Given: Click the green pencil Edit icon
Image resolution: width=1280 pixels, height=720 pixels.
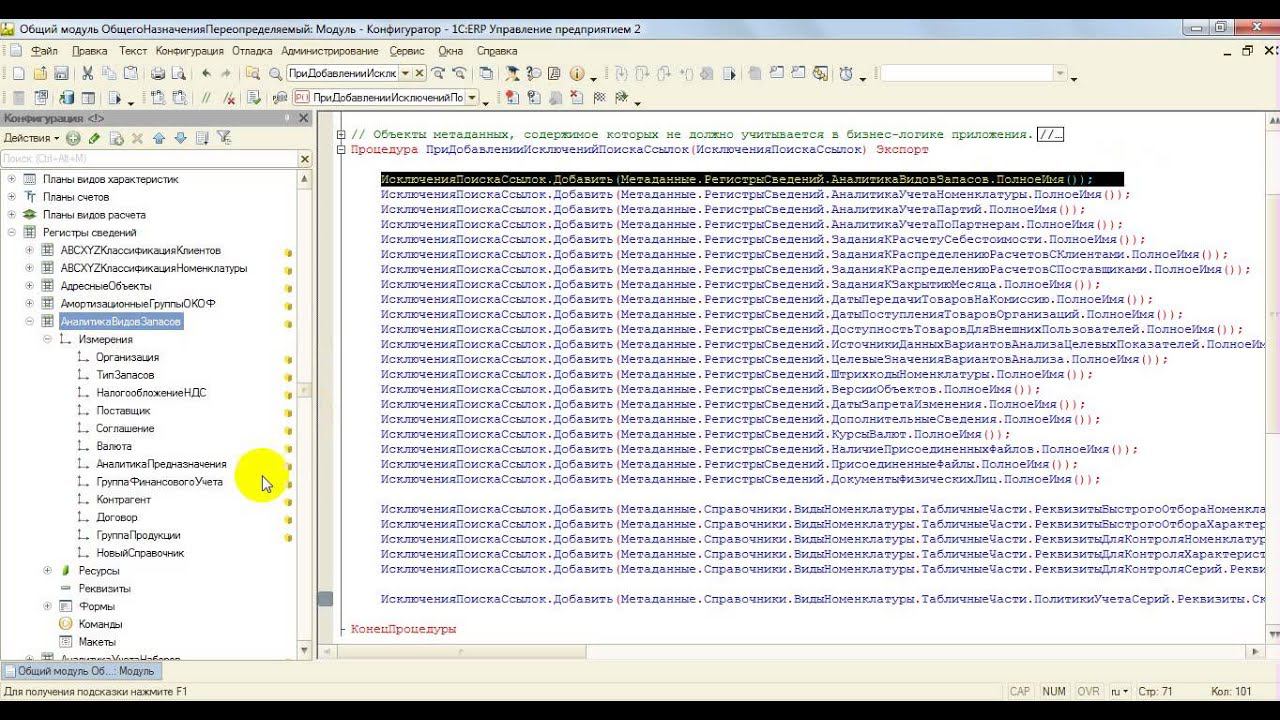Looking at the screenshot, I should [94, 138].
